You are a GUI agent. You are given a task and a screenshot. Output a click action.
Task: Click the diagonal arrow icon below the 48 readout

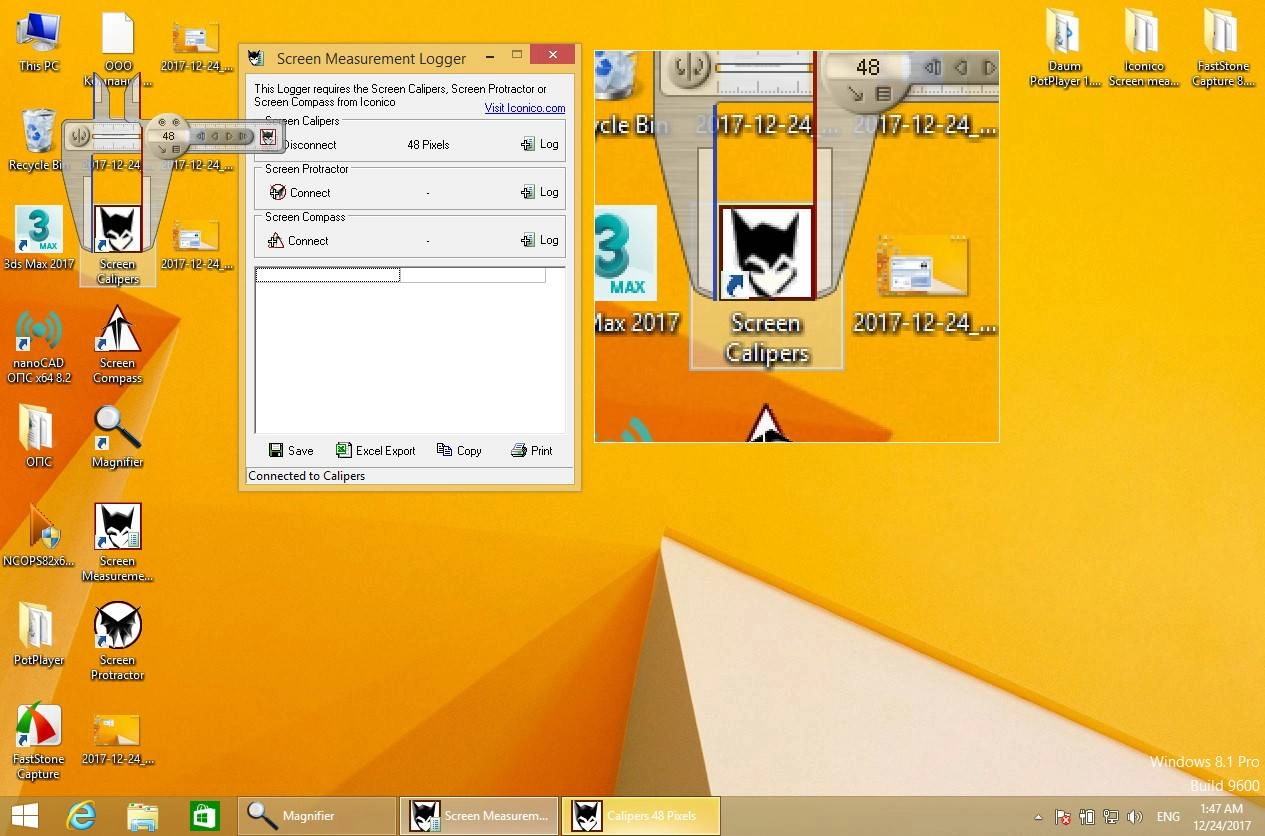(x=161, y=150)
